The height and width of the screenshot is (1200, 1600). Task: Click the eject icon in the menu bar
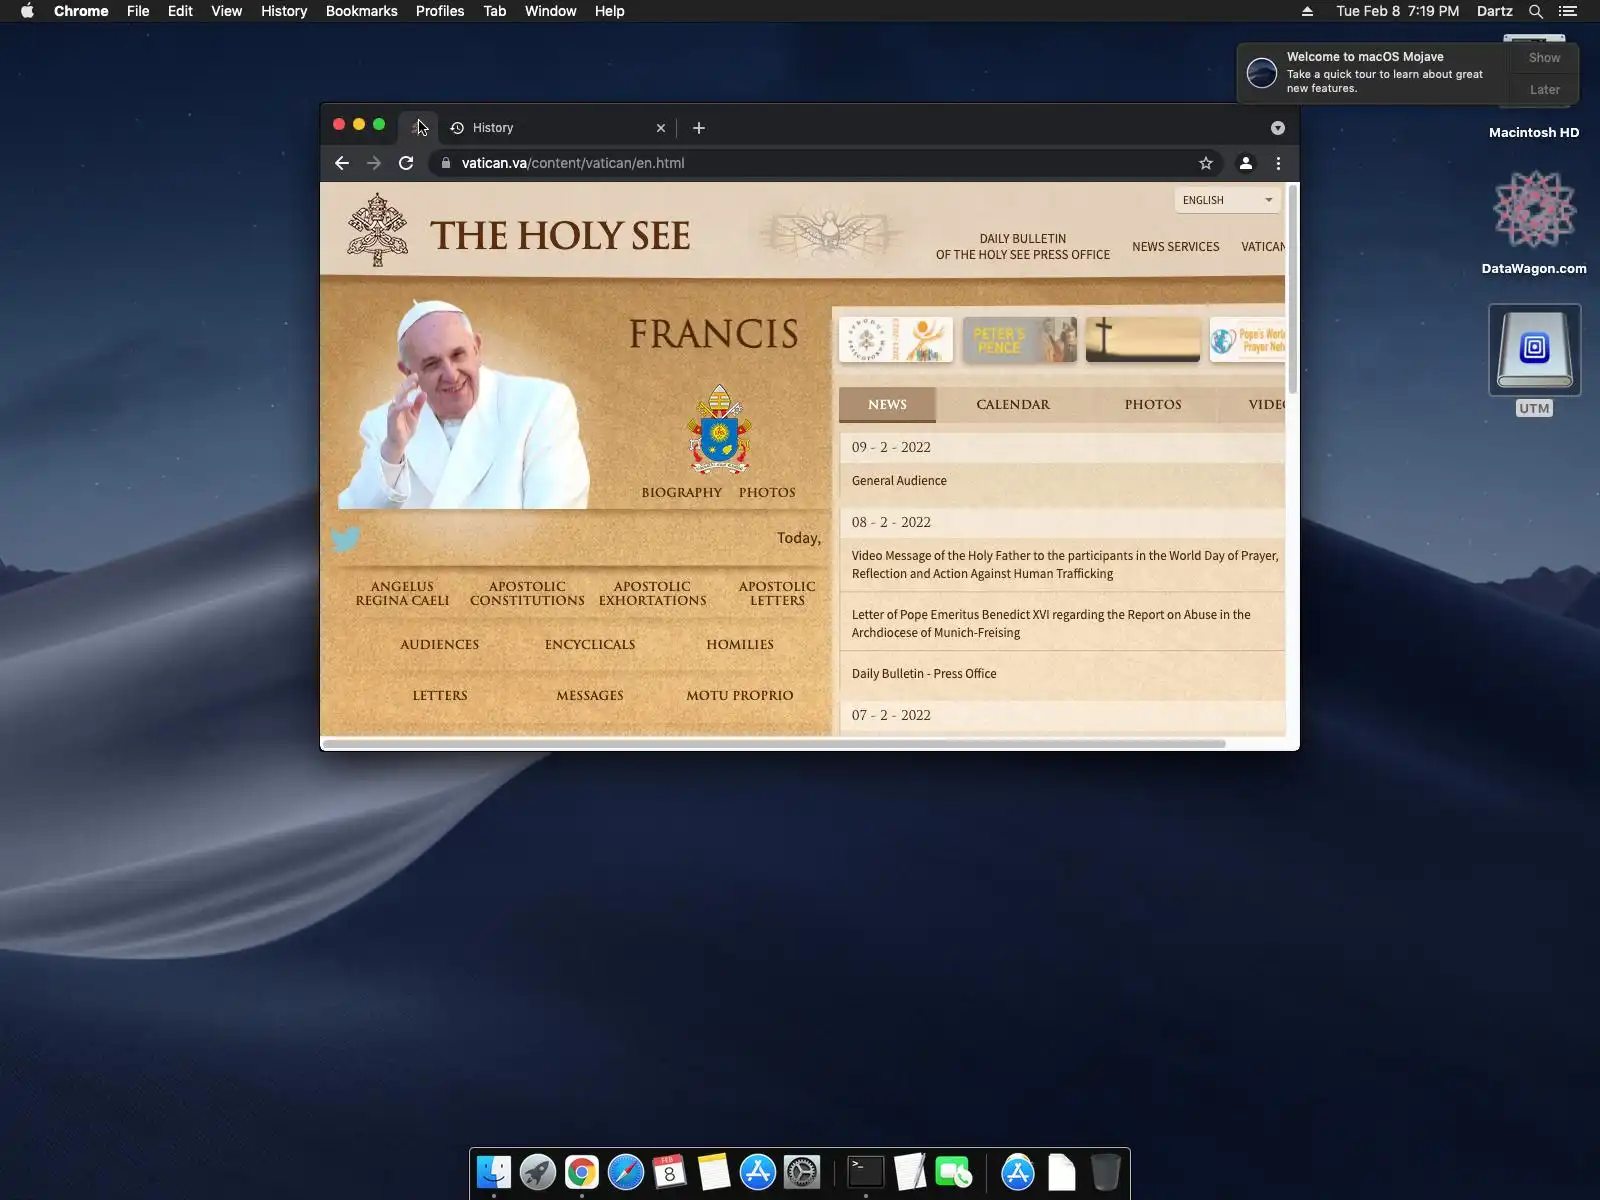point(1307,11)
